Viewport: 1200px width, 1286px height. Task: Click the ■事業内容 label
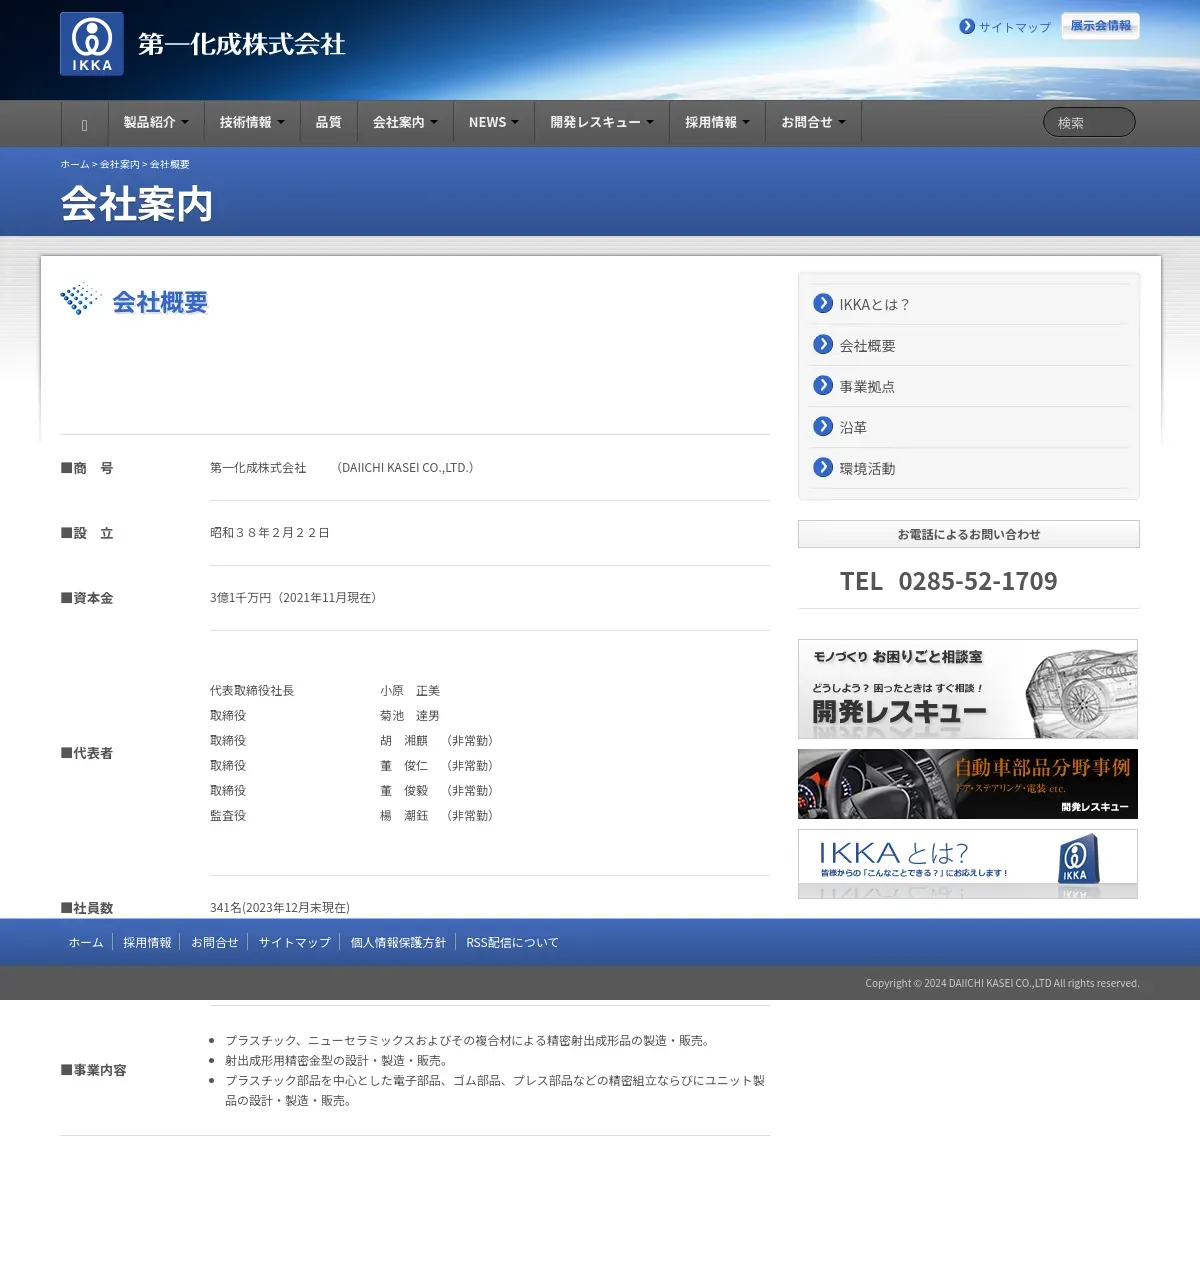point(93,1070)
